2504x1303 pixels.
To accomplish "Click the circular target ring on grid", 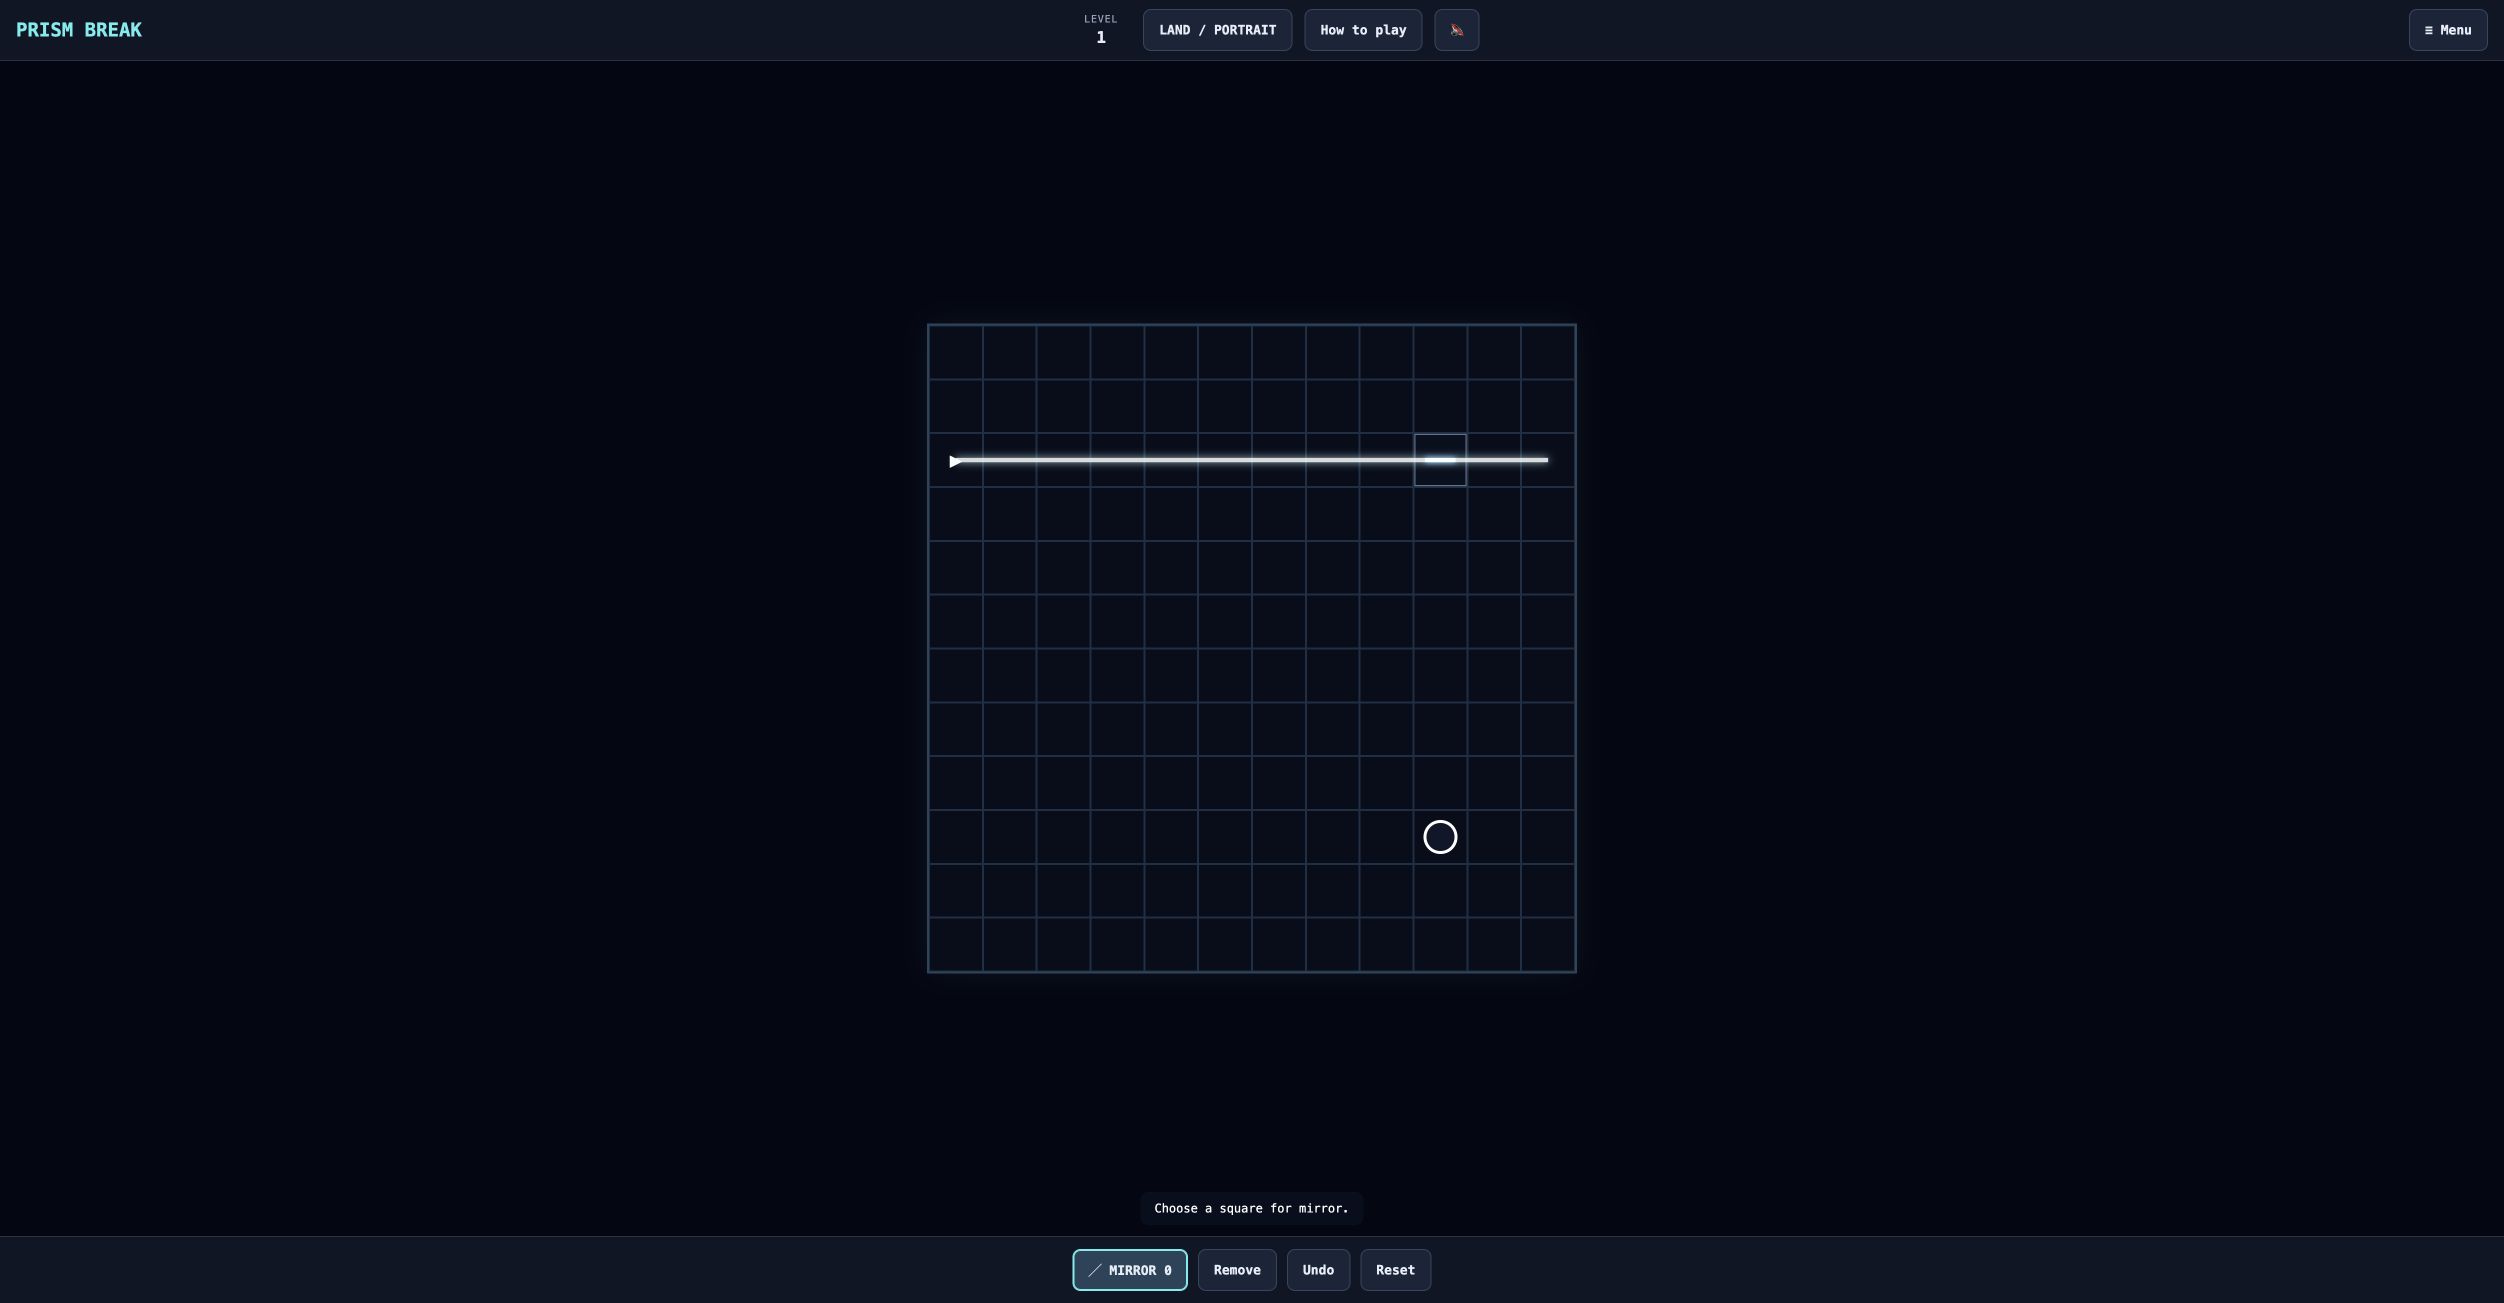I will tap(1440, 837).
